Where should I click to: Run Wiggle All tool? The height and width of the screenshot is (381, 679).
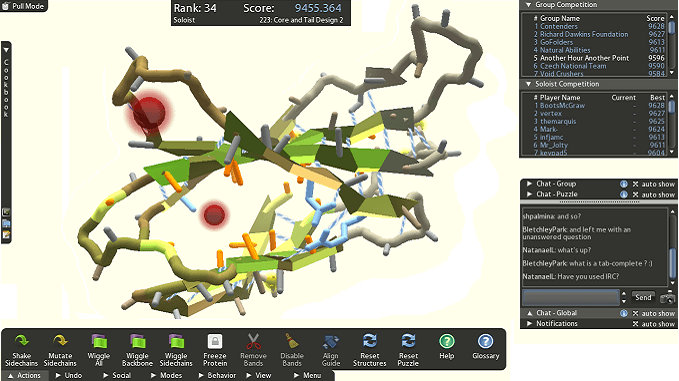pyautogui.click(x=99, y=342)
